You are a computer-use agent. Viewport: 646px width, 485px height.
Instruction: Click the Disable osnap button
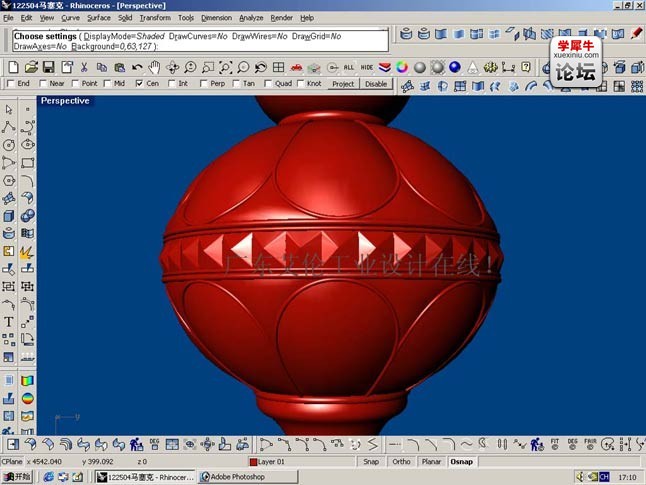coord(376,84)
